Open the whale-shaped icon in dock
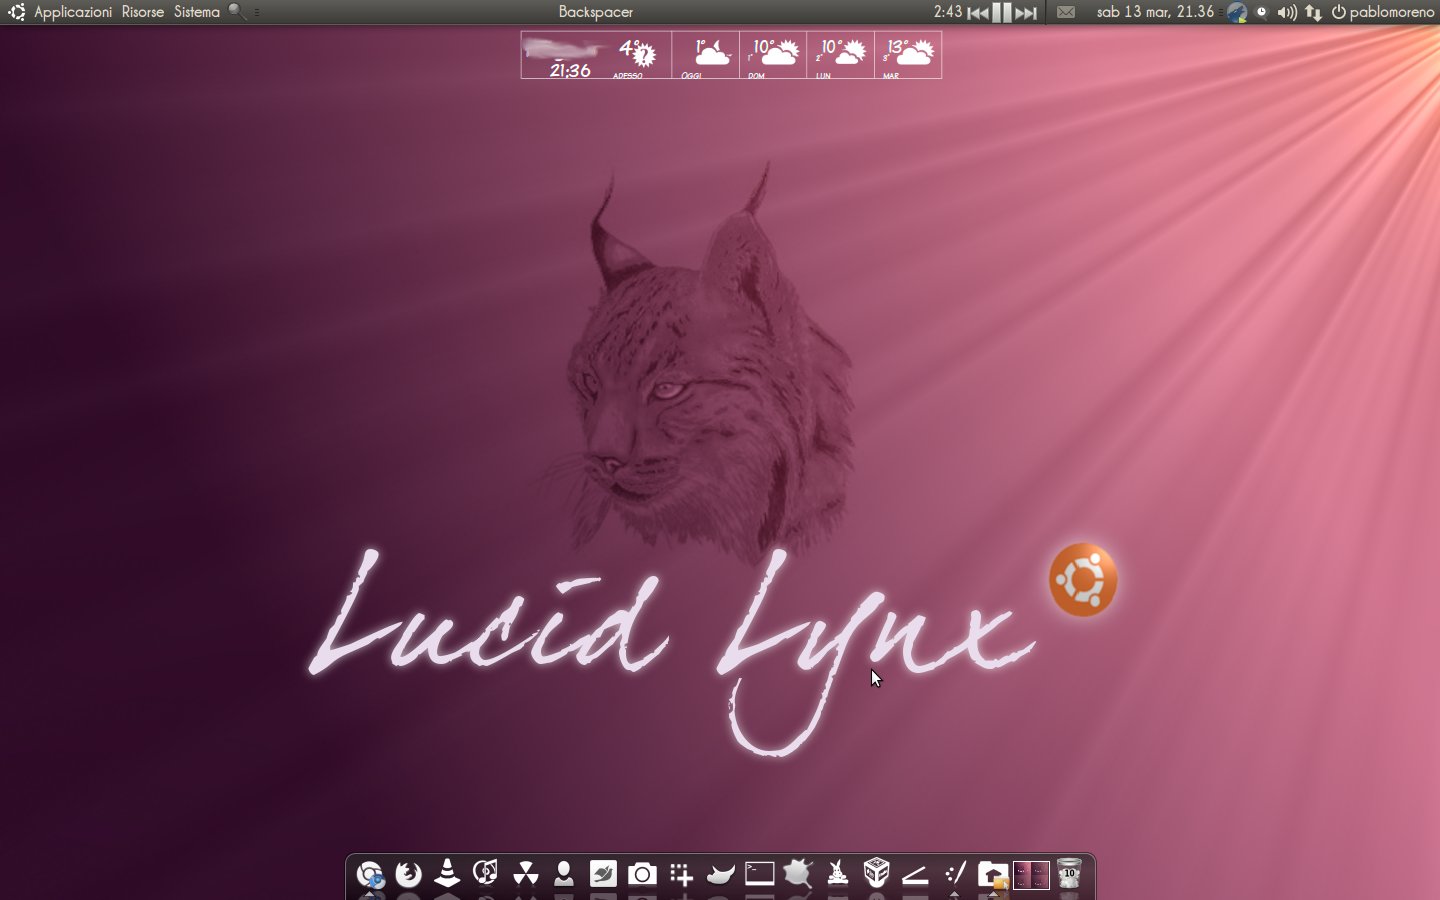The width and height of the screenshot is (1440, 900). click(x=720, y=875)
